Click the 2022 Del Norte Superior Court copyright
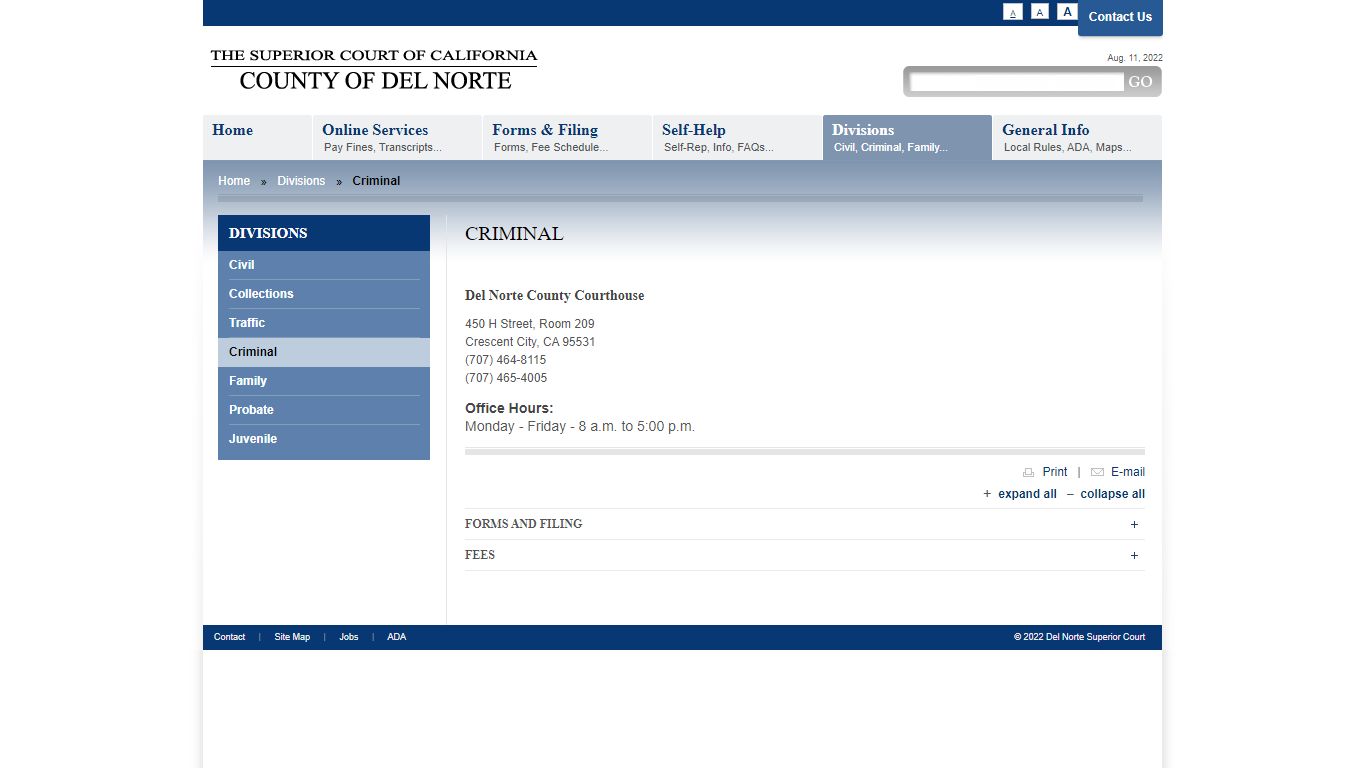The image size is (1366, 768). pyautogui.click(x=1080, y=637)
